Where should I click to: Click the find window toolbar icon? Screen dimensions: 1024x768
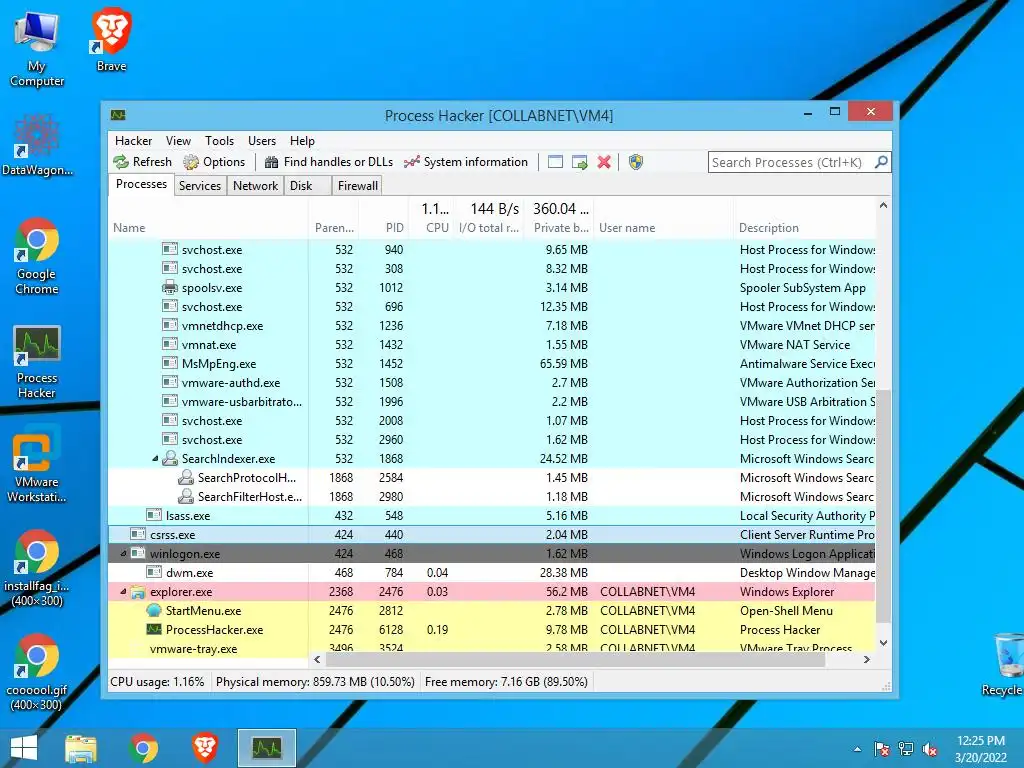[x=555, y=162]
